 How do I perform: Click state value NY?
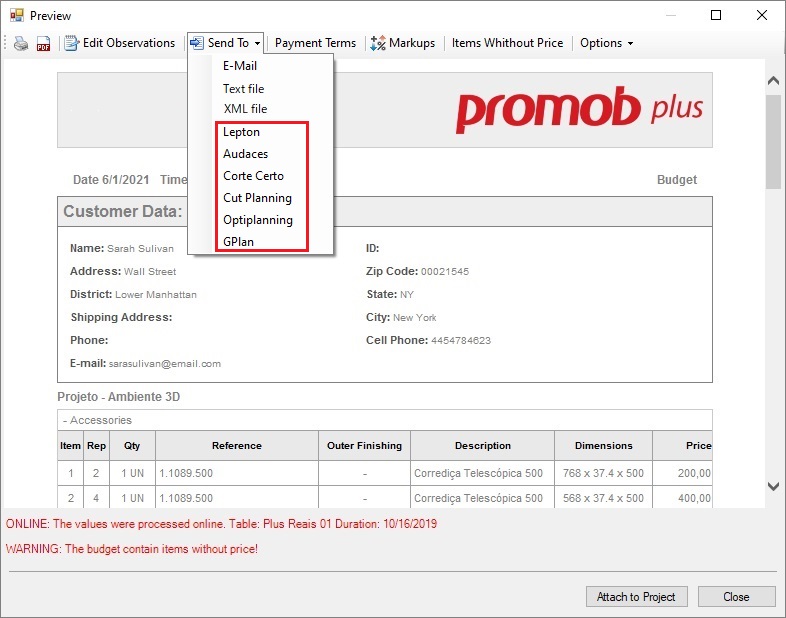(407, 295)
